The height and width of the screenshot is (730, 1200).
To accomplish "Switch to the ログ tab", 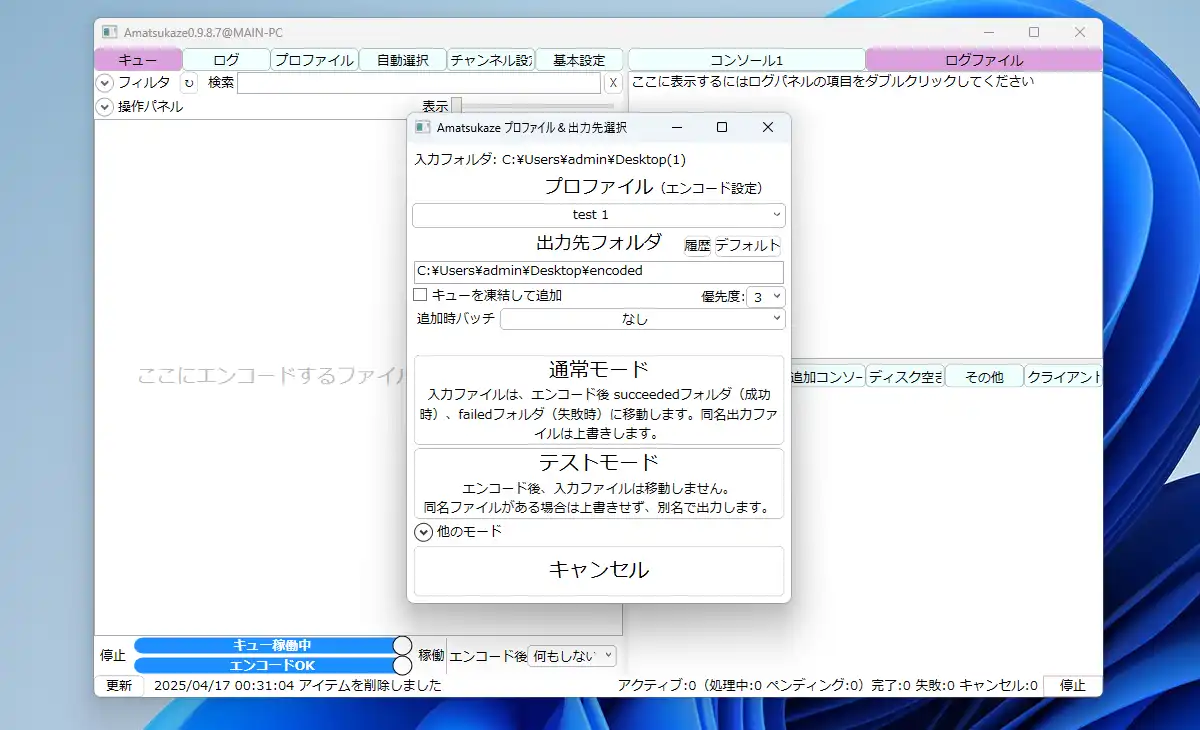I will coord(227,60).
